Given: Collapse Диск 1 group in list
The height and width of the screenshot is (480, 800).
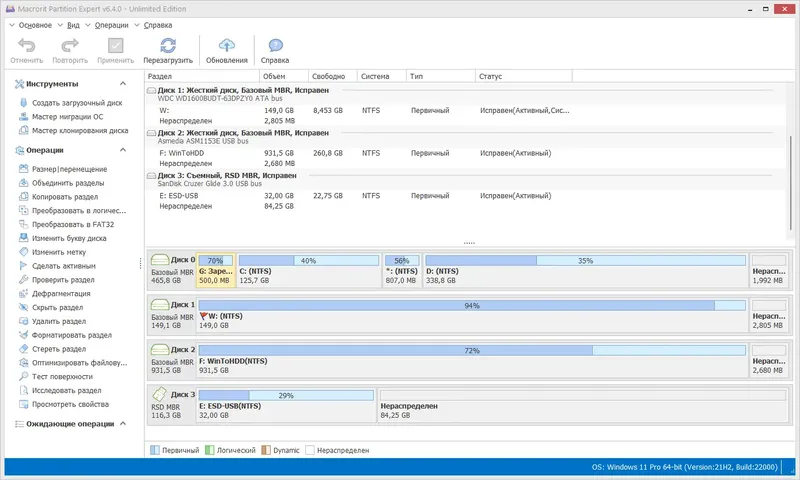Looking at the screenshot, I should click(152, 90).
